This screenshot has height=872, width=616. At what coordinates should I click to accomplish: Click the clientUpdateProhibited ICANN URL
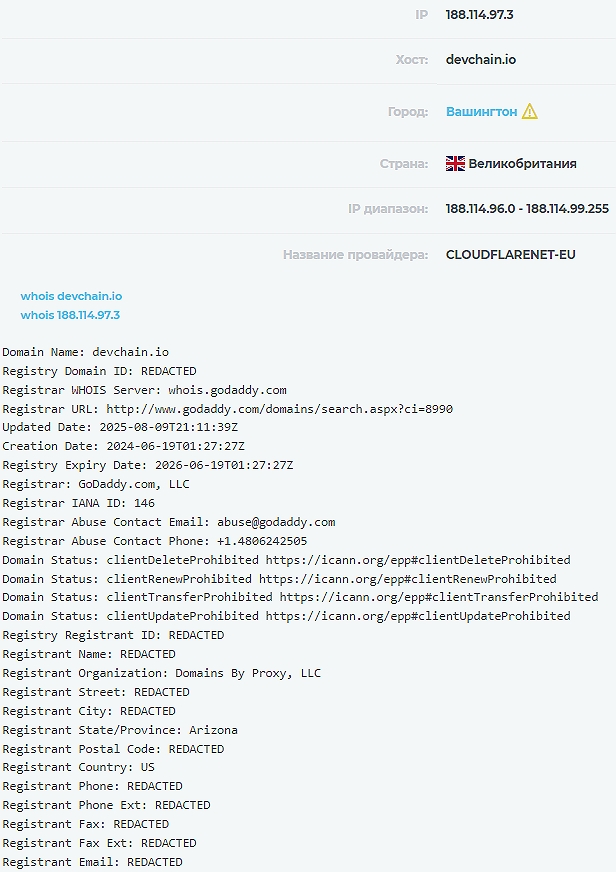418,616
